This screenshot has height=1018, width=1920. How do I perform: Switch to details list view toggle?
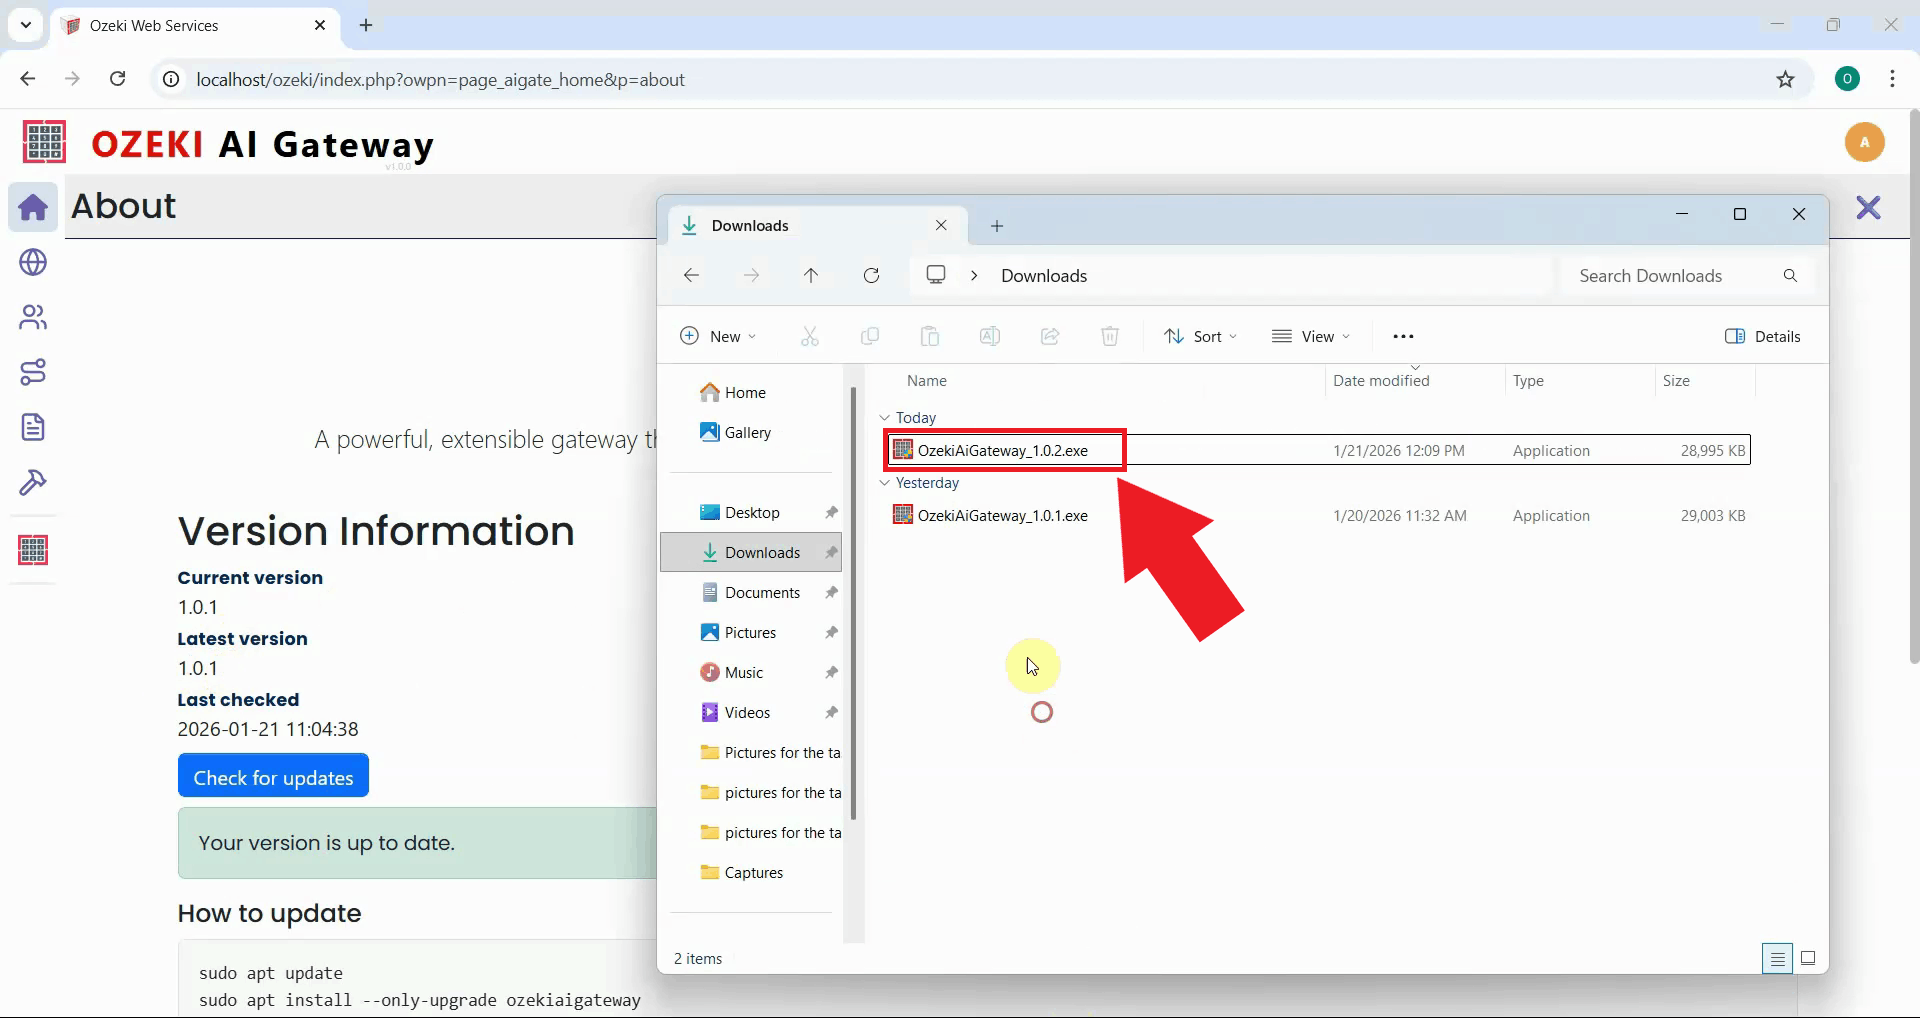point(1777,958)
